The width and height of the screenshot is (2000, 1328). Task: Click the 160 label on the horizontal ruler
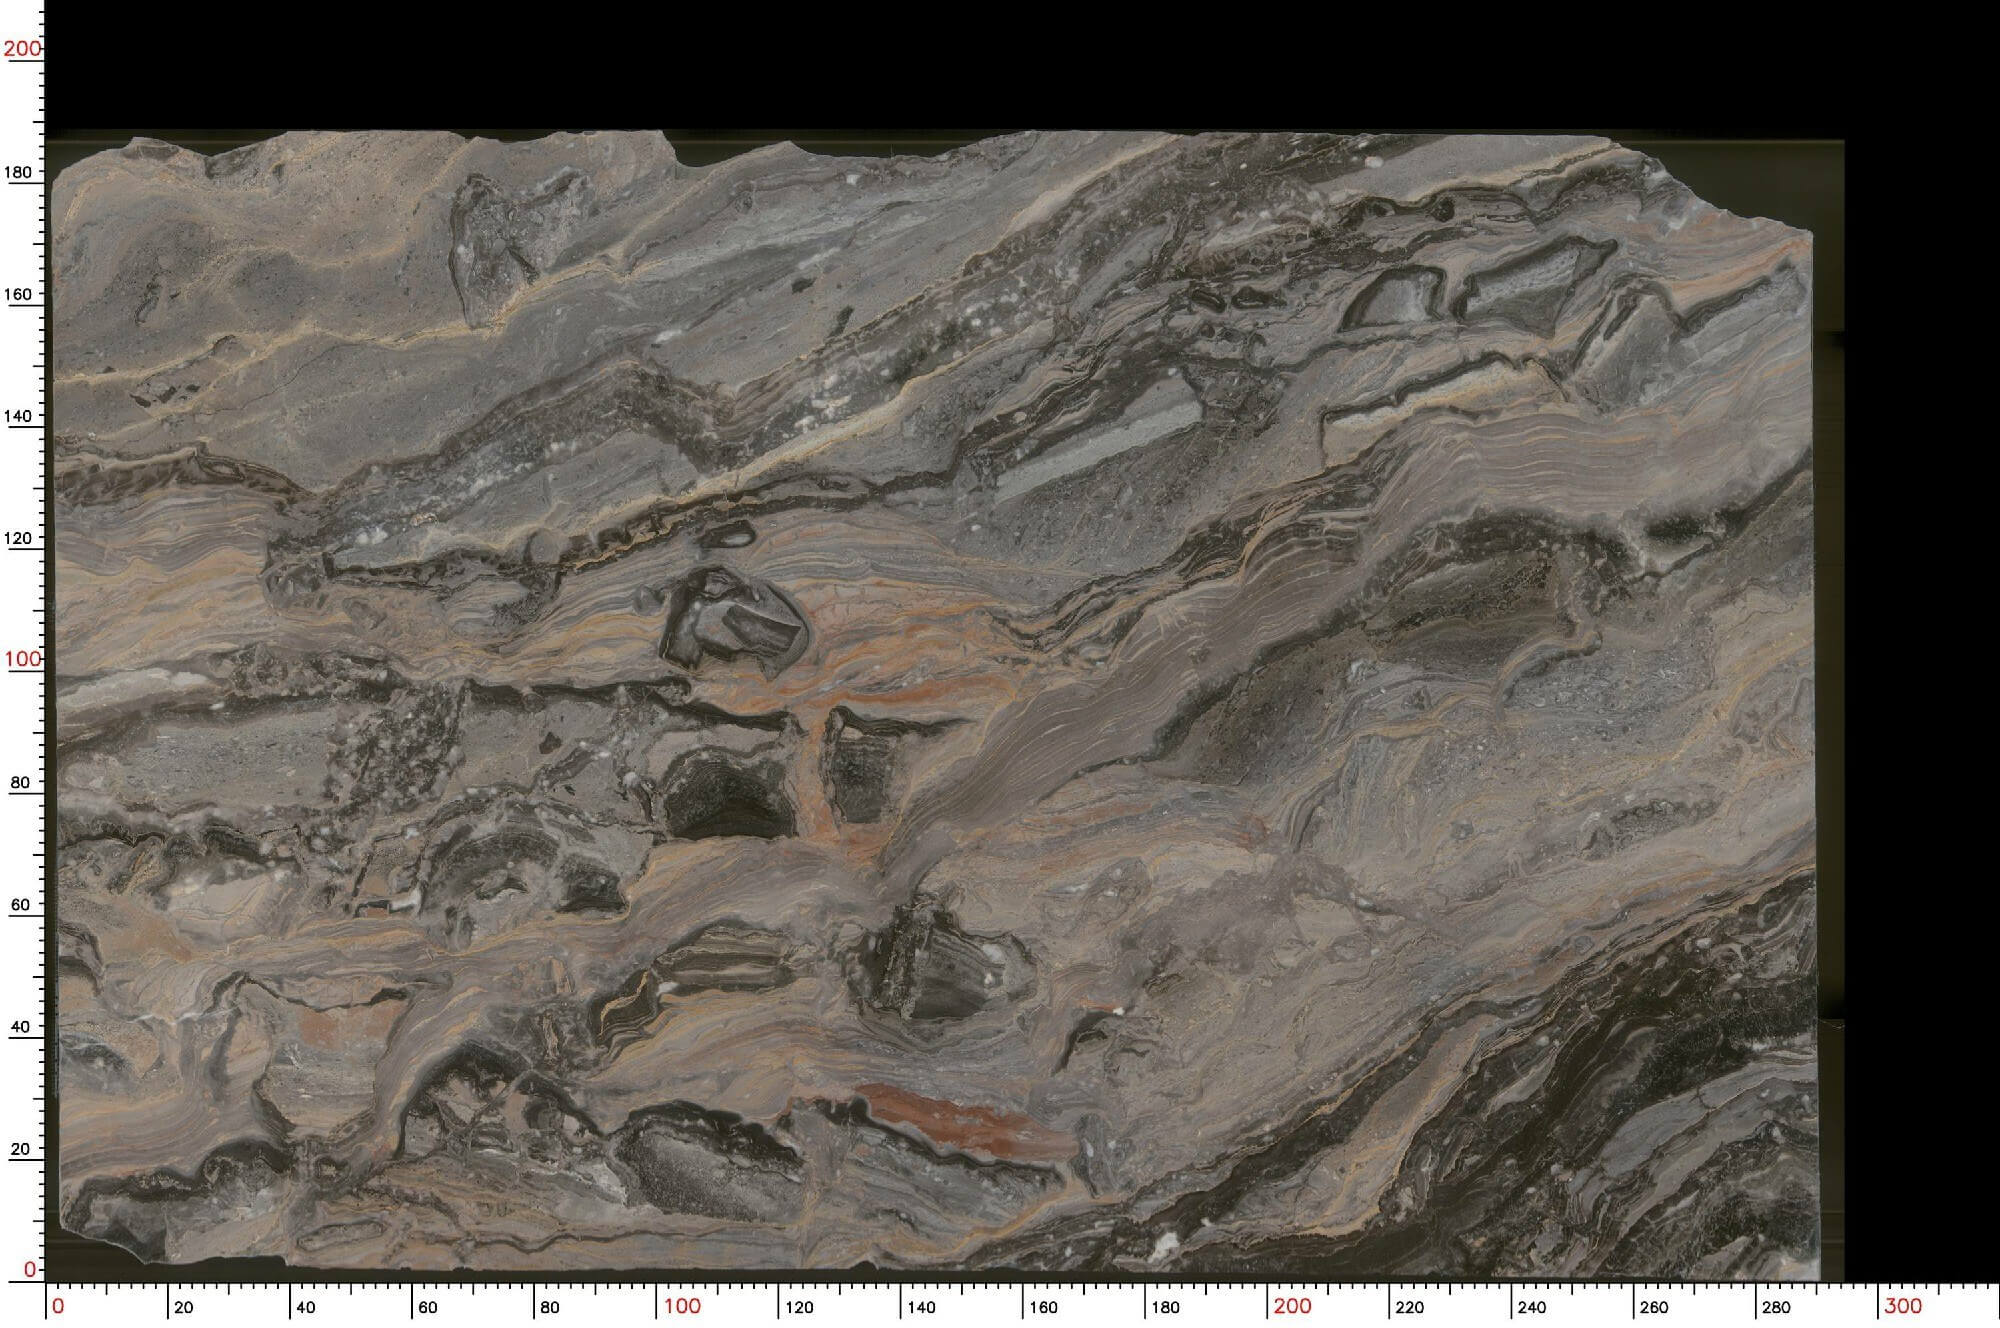[1043, 1307]
